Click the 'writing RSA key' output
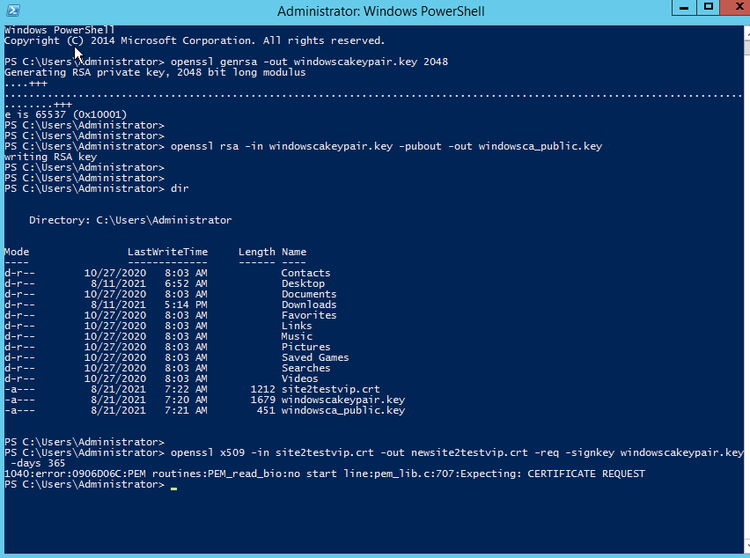Screen dimensions: 750x558 (x=51, y=157)
